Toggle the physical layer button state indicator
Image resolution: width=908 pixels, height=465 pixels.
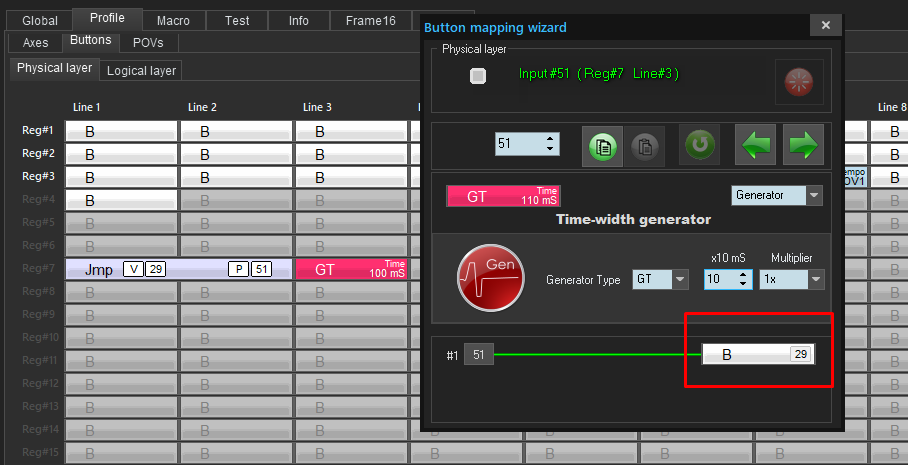point(477,76)
